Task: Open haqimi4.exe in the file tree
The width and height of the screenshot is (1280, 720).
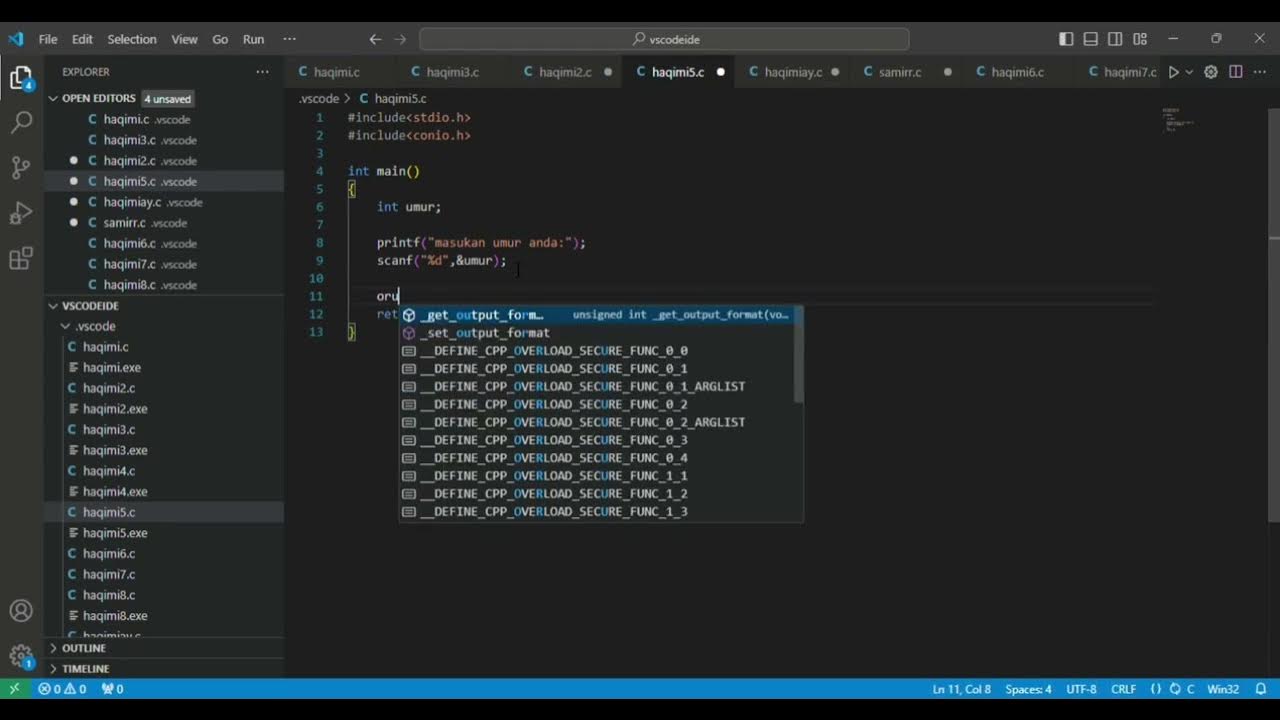Action: pyautogui.click(x=115, y=491)
